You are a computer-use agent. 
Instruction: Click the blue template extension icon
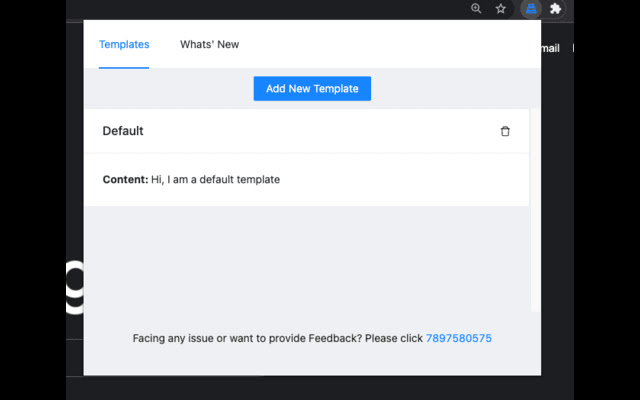click(x=530, y=8)
